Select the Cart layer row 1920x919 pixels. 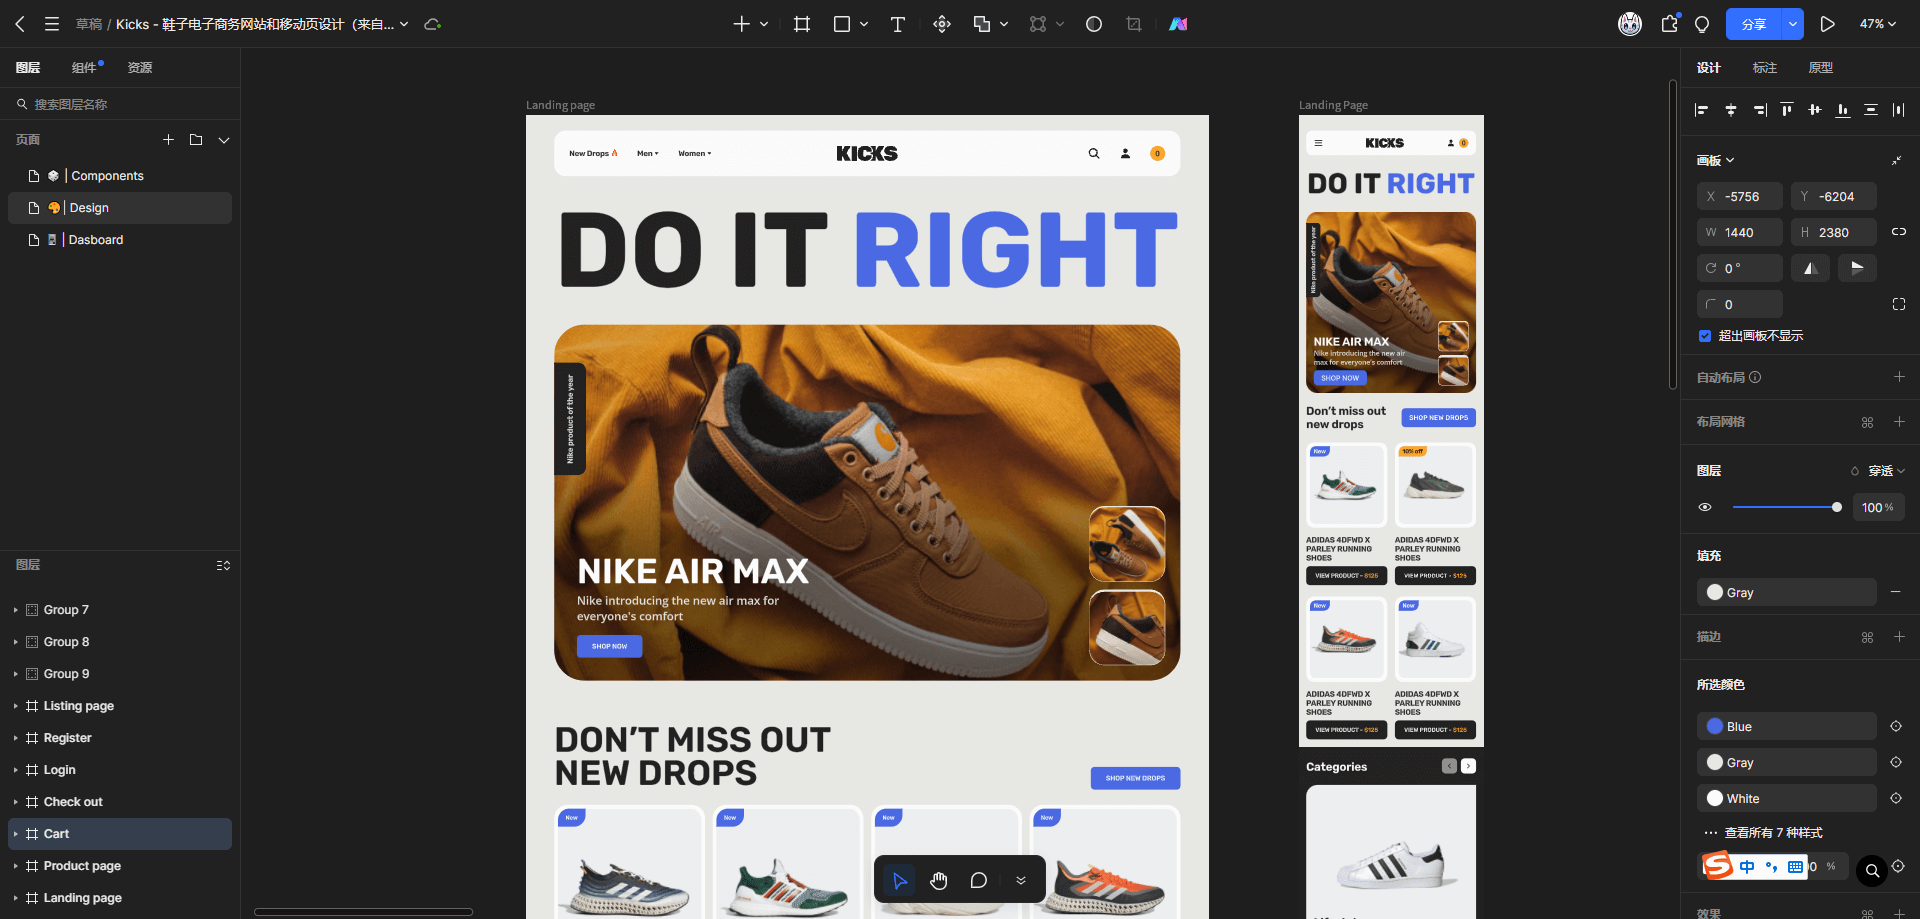pos(120,834)
